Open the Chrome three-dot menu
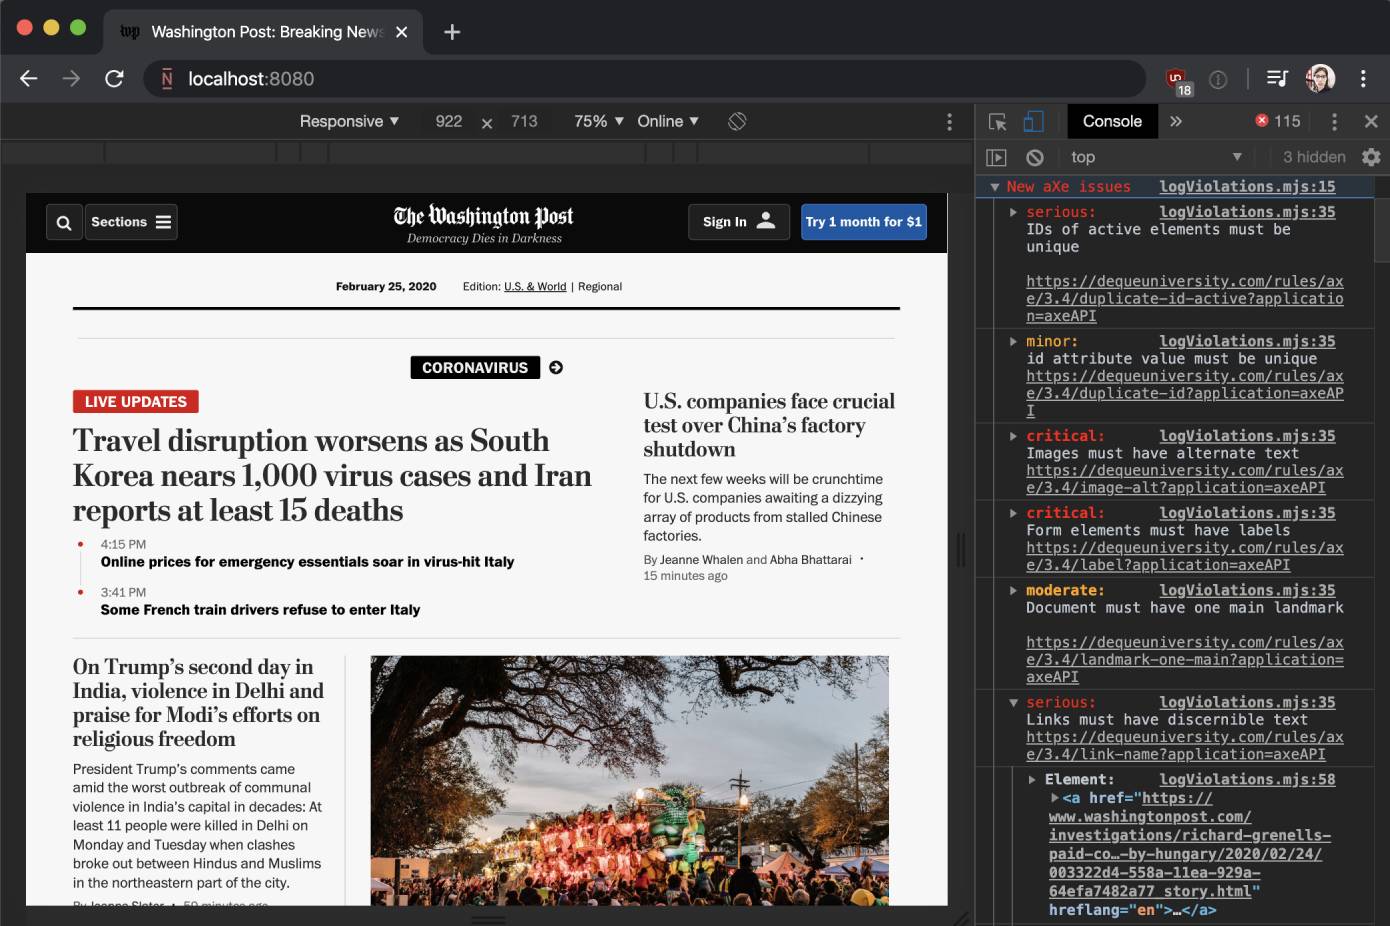1390x926 pixels. coord(1363,78)
